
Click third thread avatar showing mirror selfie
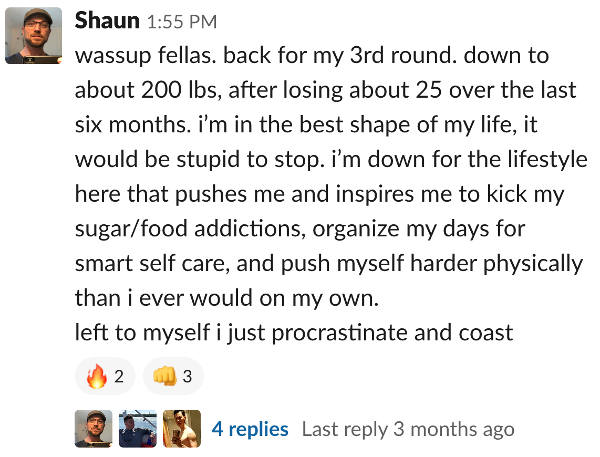click(x=182, y=429)
